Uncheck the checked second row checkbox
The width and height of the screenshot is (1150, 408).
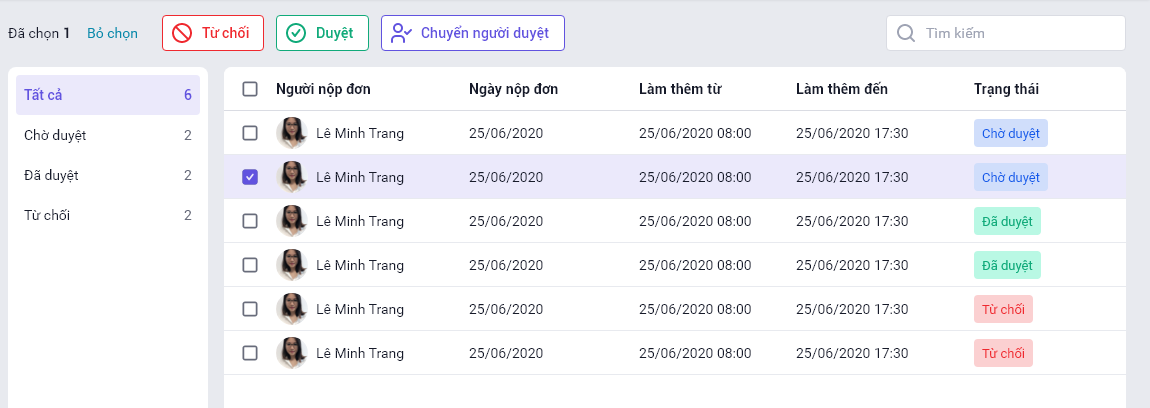pyautogui.click(x=250, y=177)
